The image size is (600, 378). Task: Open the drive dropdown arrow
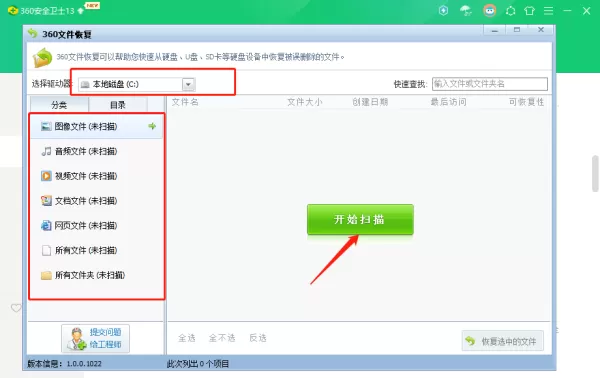pyautogui.click(x=188, y=84)
